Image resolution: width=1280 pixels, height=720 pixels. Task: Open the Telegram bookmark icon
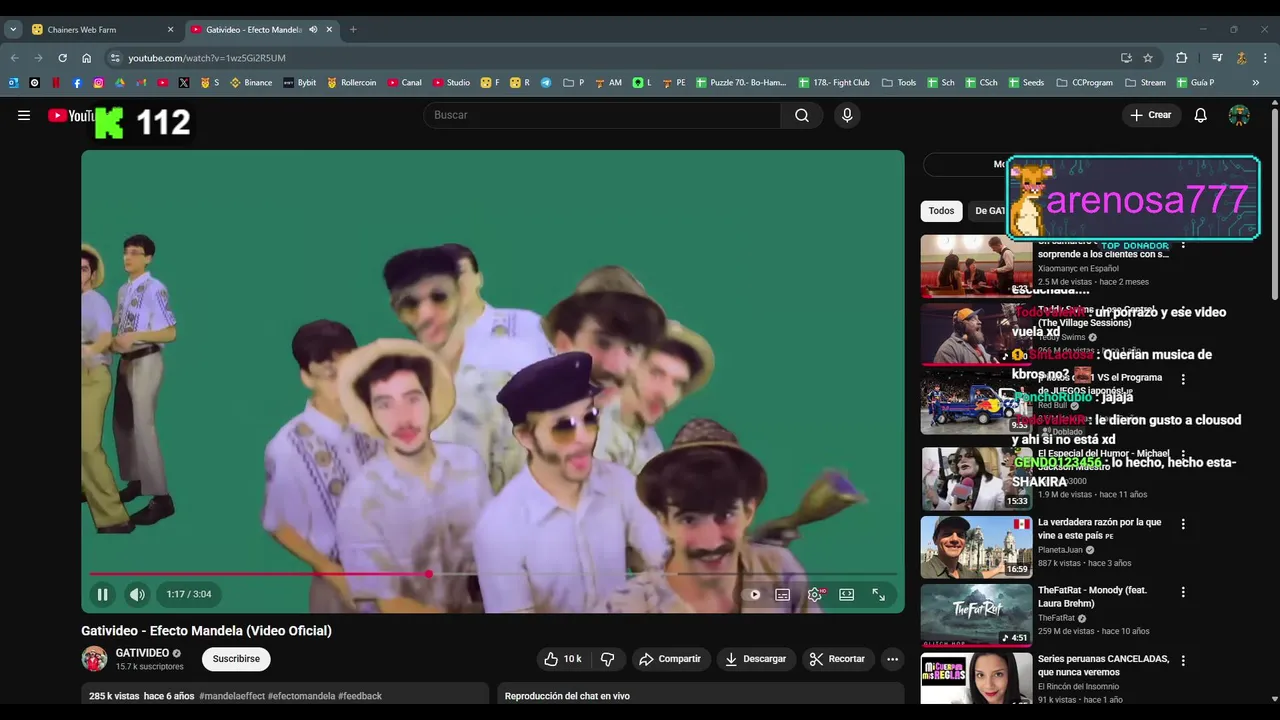point(546,83)
